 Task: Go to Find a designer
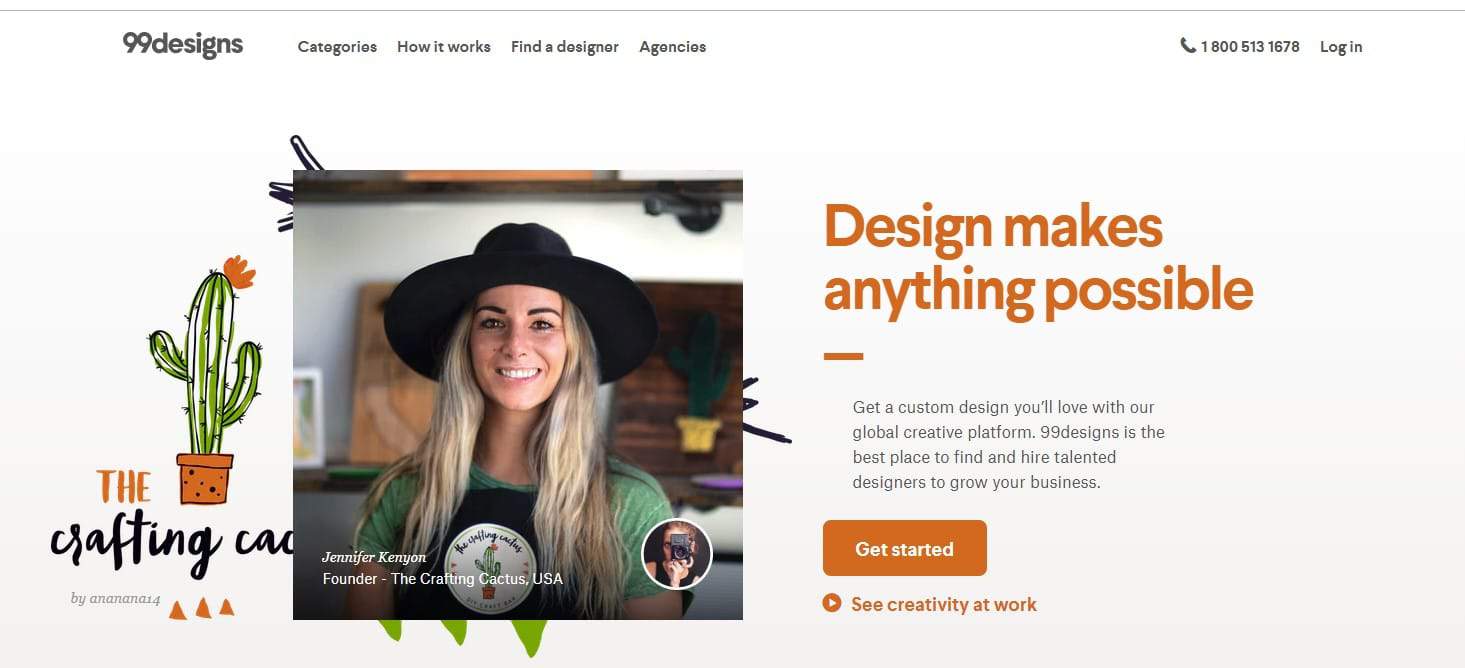tap(565, 47)
